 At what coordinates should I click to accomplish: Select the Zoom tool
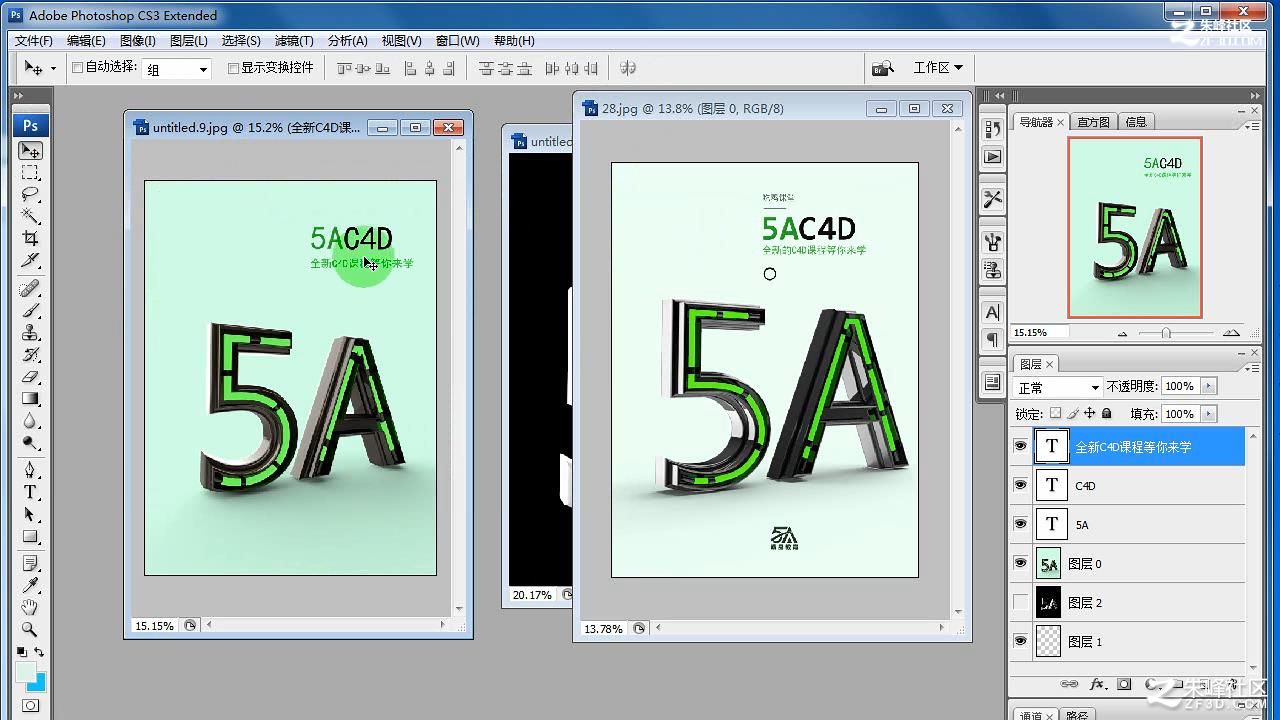click(x=31, y=629)
